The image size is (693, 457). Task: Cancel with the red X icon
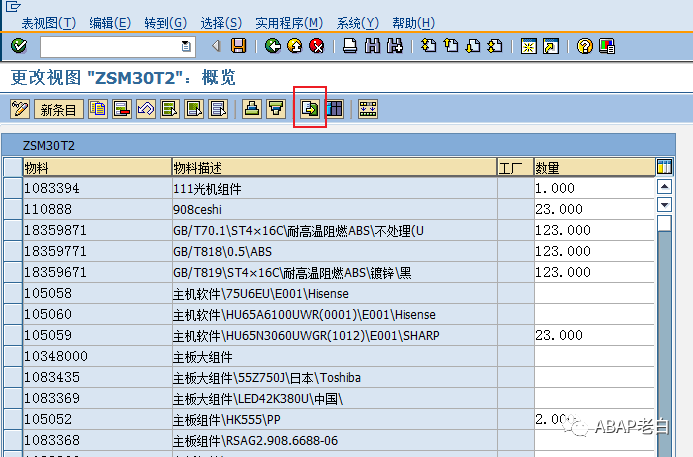[x=317, y=46]
